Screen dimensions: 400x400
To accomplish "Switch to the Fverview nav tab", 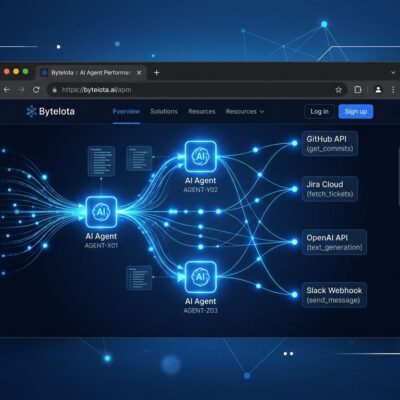I will [126, 112].
